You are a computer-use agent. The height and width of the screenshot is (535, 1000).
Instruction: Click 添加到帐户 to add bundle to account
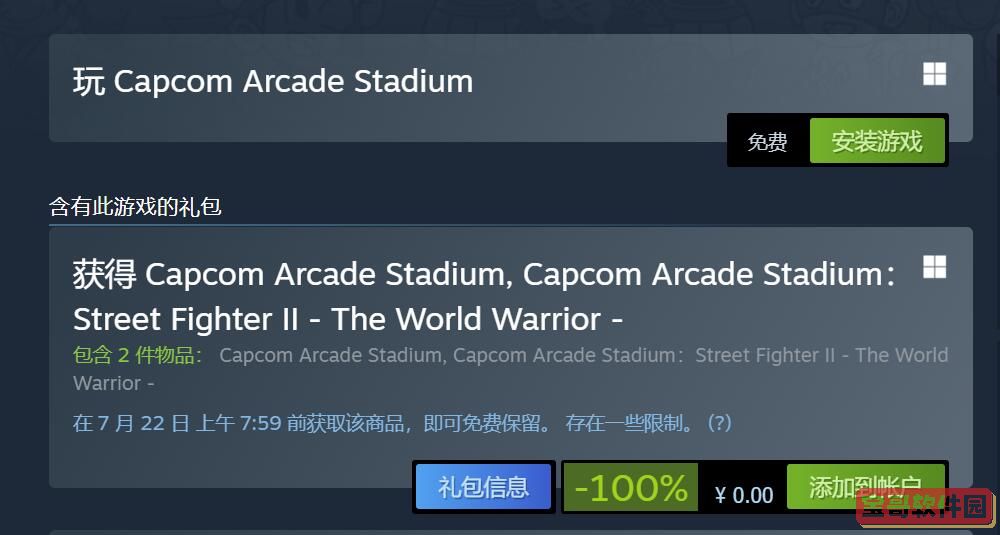tap(865, 487)
